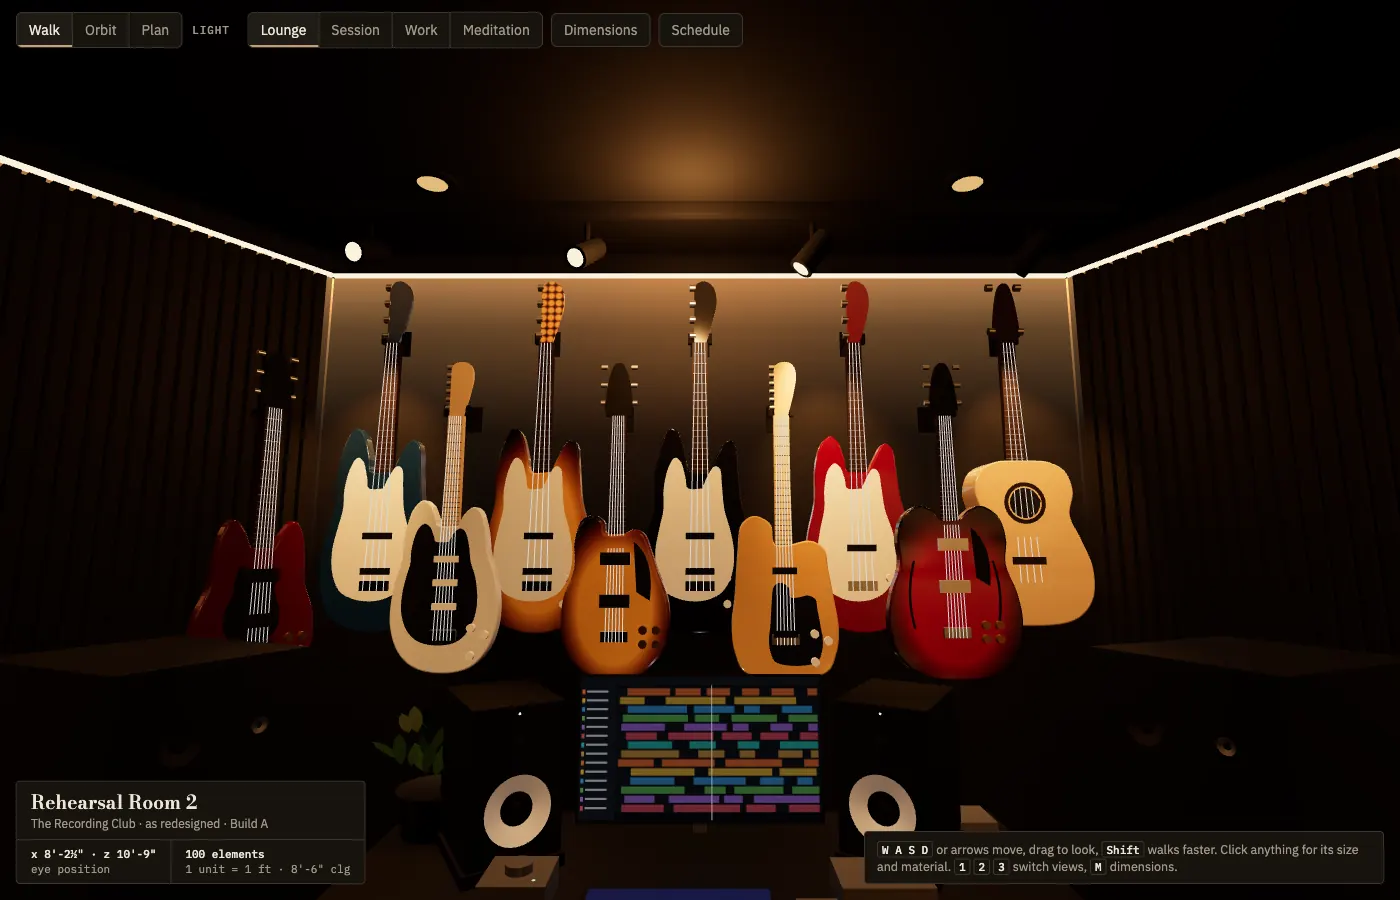Image resolution: width=1400 pixels, height=900 pixels.
Task: Select the Meditation lighting preset
Action: [496, 30]
